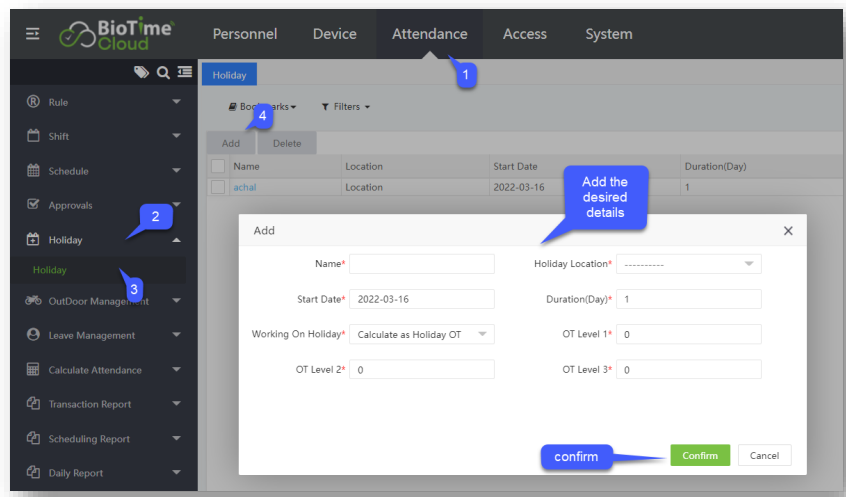
Task: Click the Cancel button in dialog
Action: pos(764,456)
